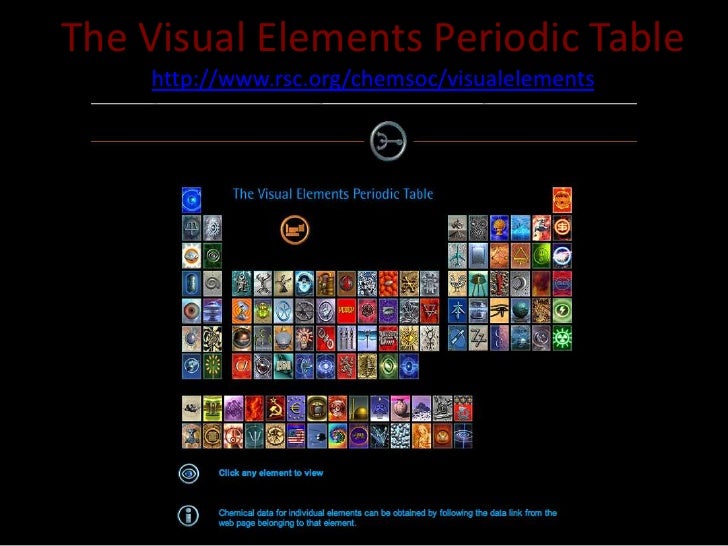Open the dark green Magnesium rings tile
This screenshot has width=728, height=546.
pyautogui.click(x=212, y=256)
